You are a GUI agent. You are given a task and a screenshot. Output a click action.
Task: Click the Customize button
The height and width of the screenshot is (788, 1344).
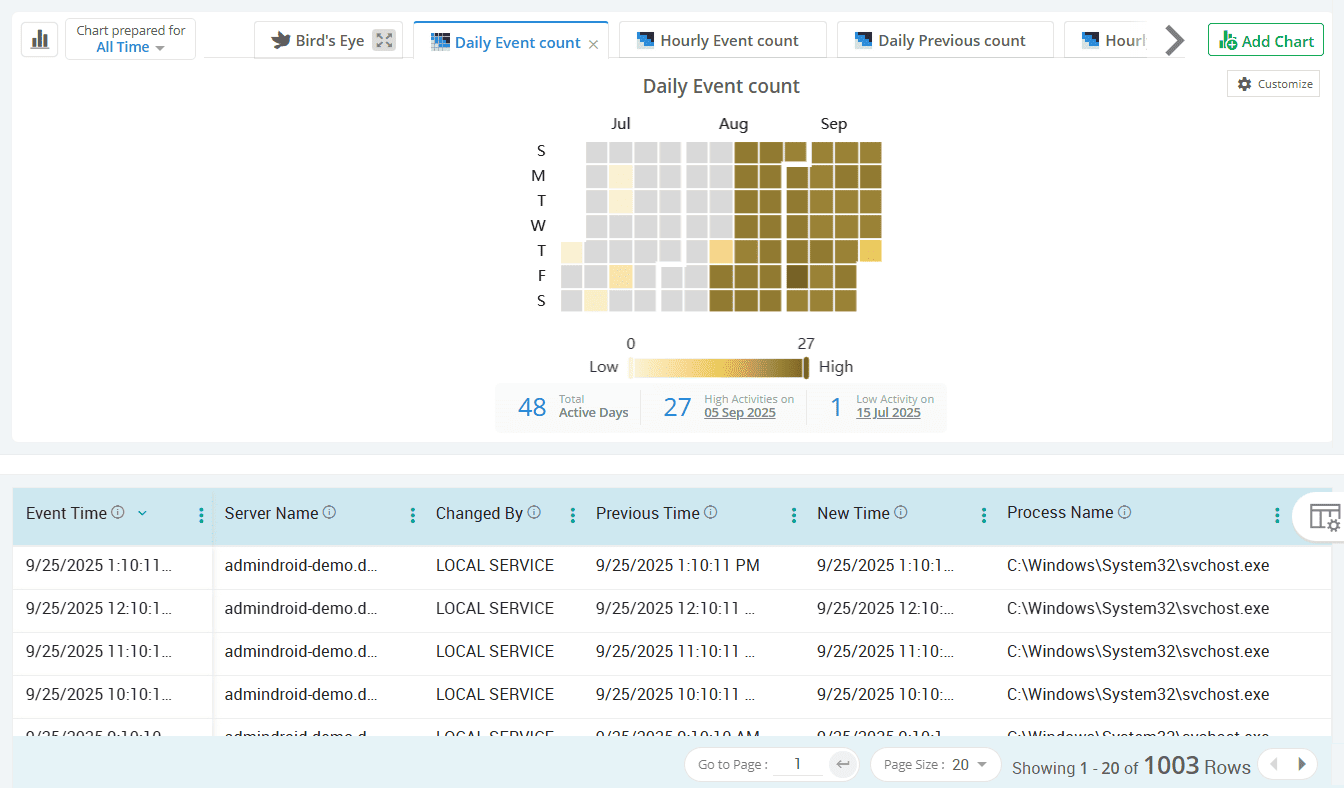tap(1274, 84)
